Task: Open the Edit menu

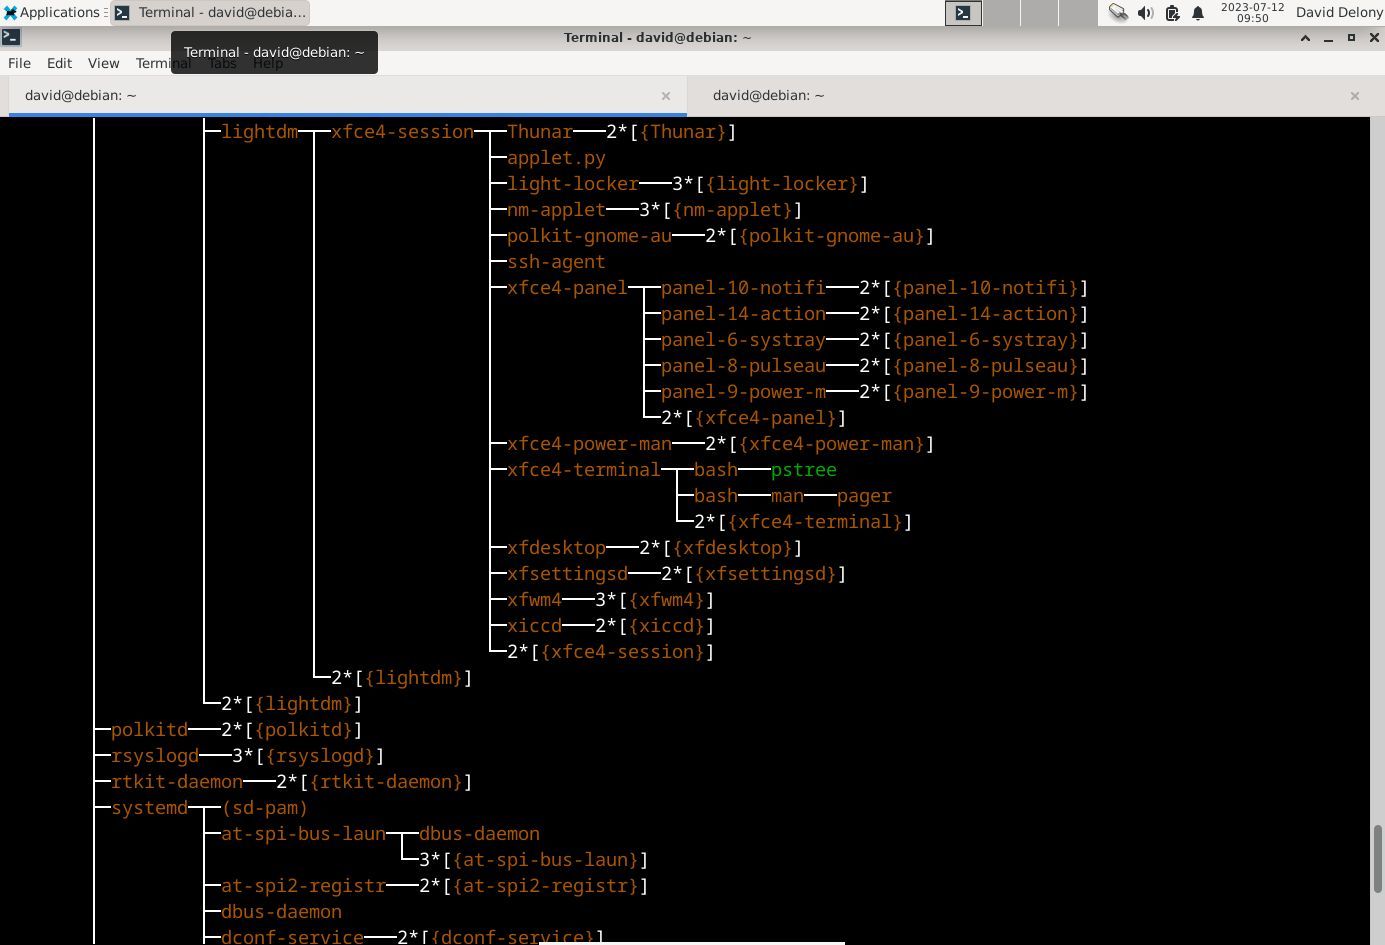Action: point(59,63)
